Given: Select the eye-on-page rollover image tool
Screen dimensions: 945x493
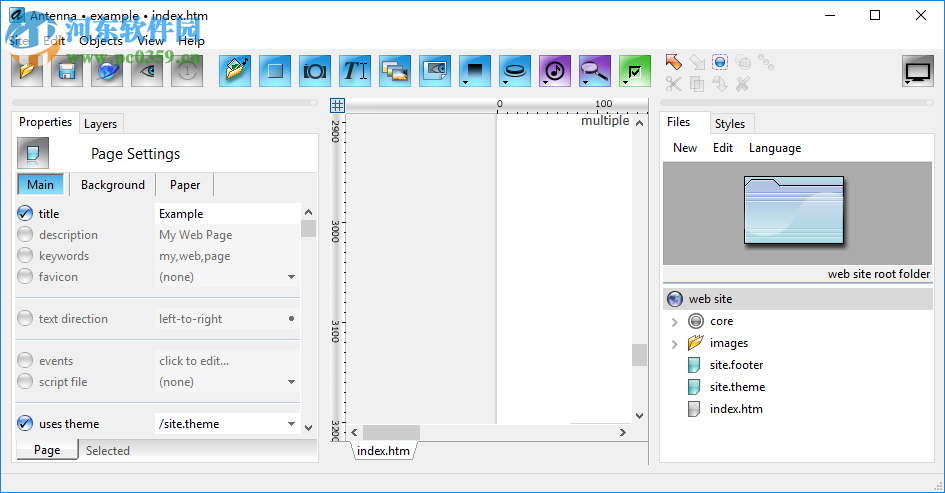Looking at the screenshot, I should (x=435, y=71).
